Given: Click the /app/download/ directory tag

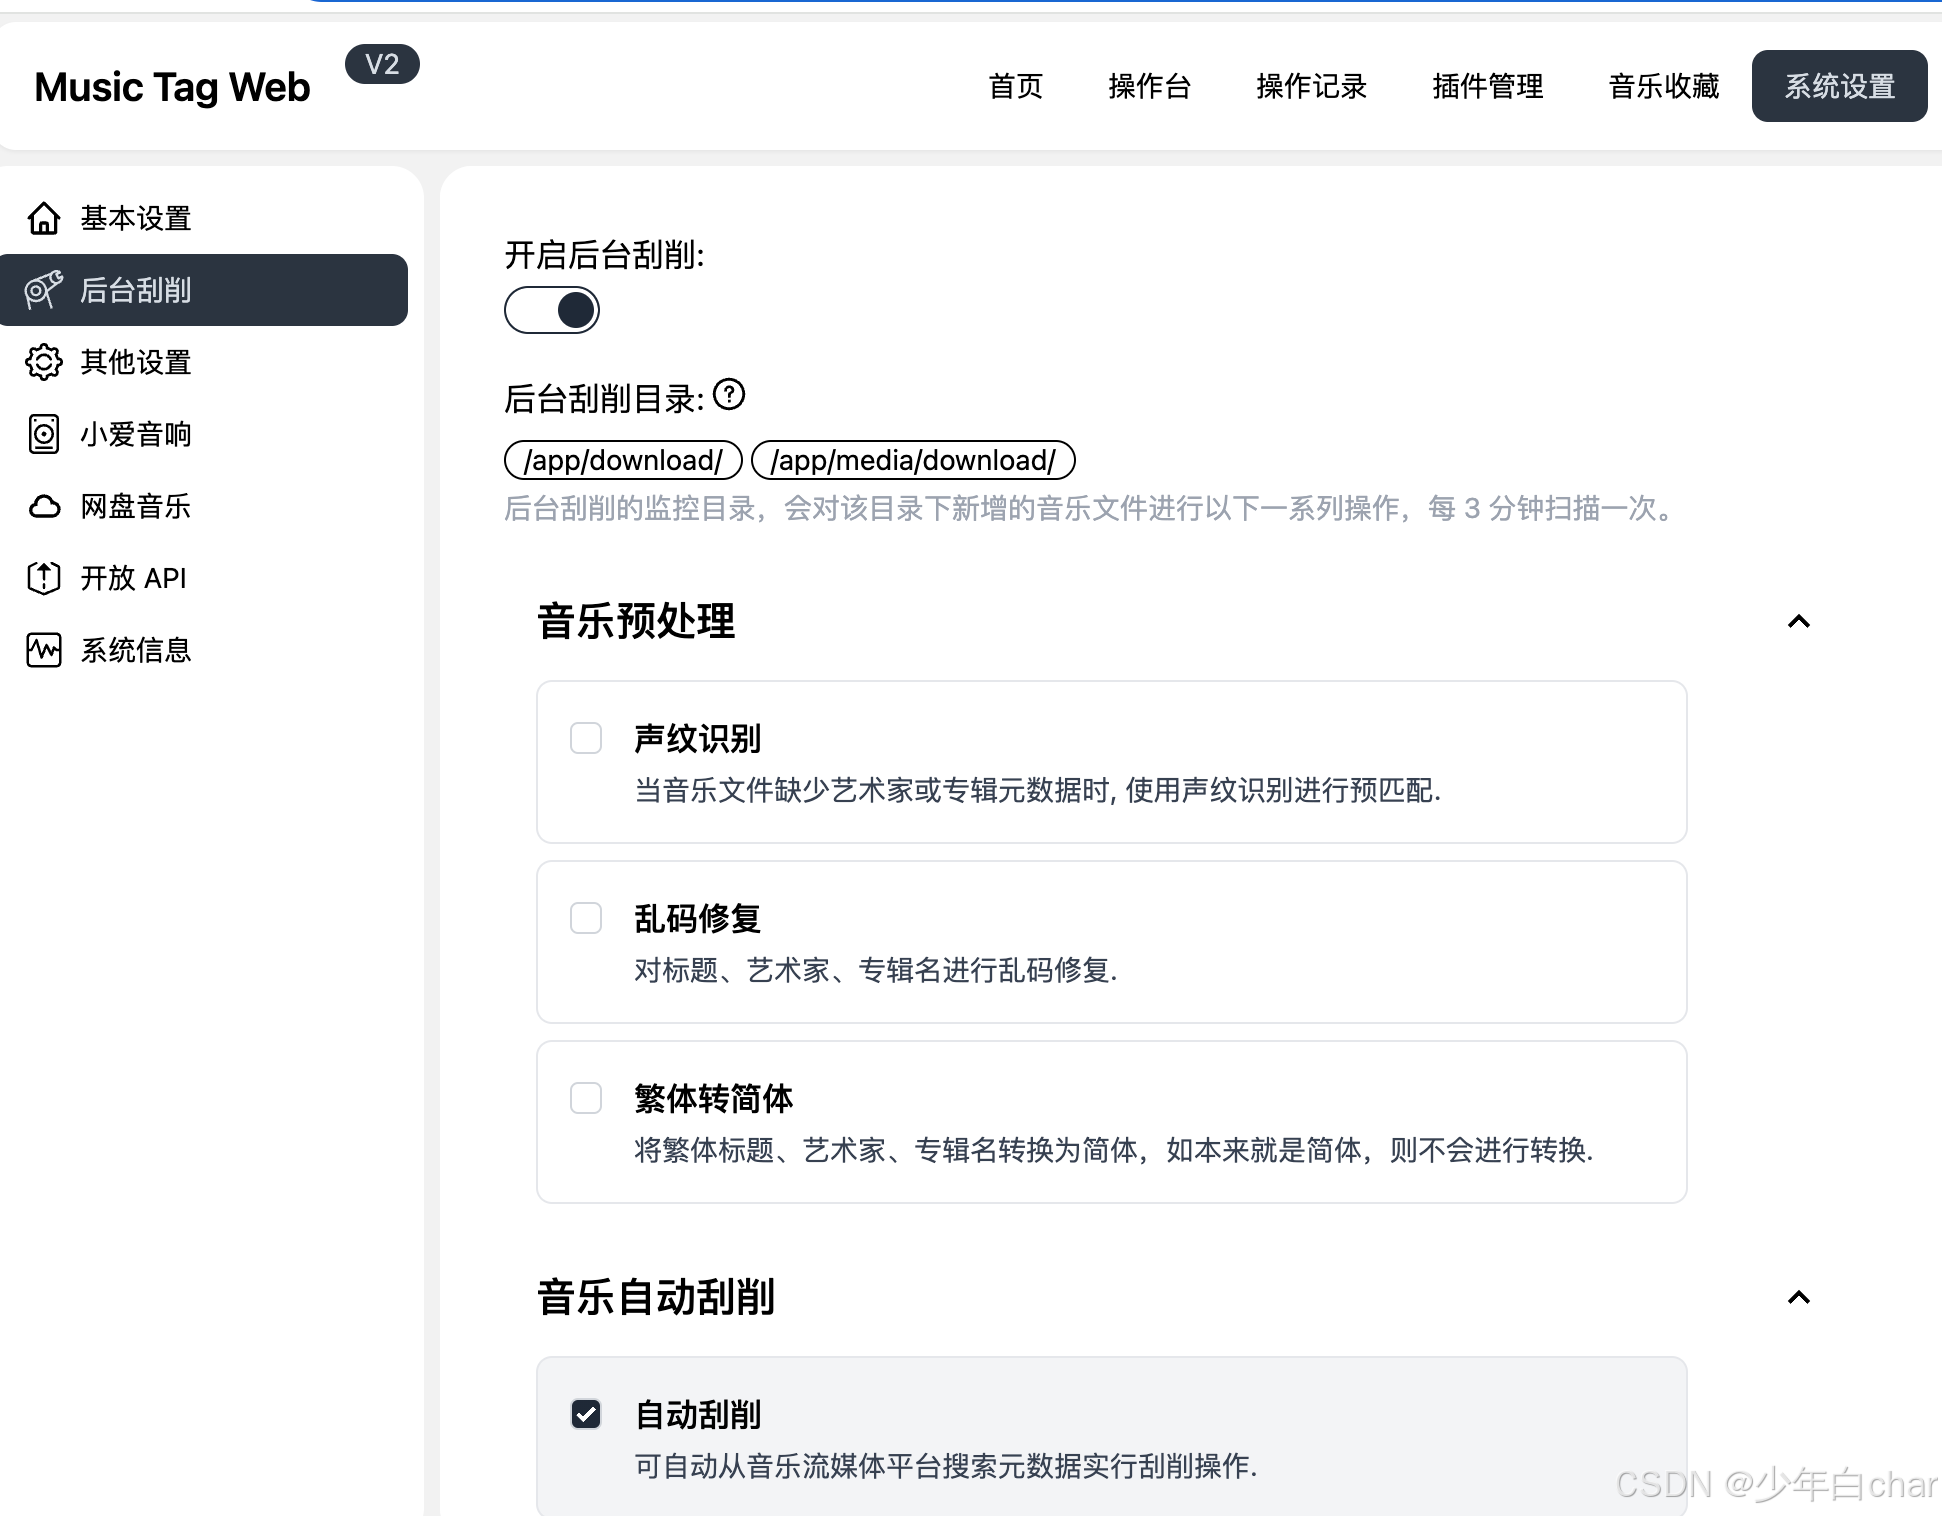Looking at the screenshot, I should coord(623,460).
